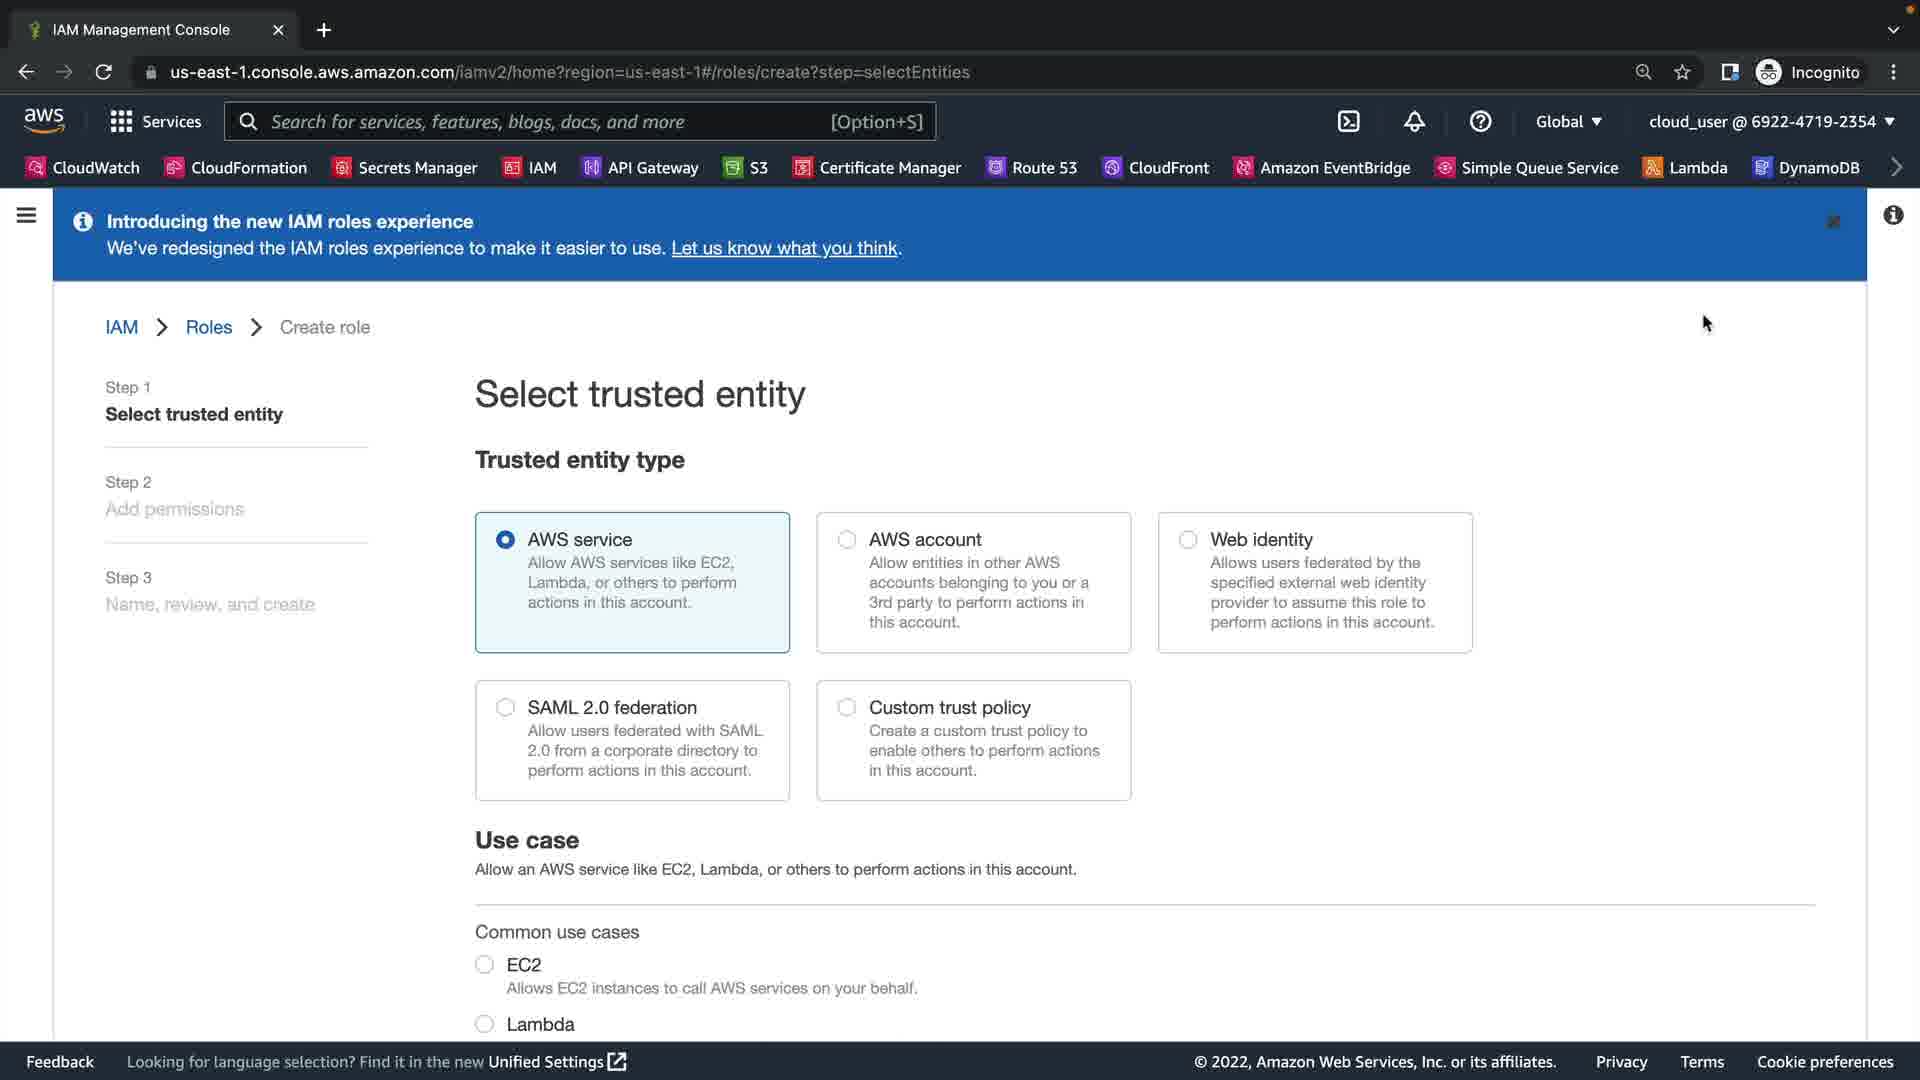Select the Web identity radio button
This screenshot has width=1920, height=1080.
click(1188, 540)
